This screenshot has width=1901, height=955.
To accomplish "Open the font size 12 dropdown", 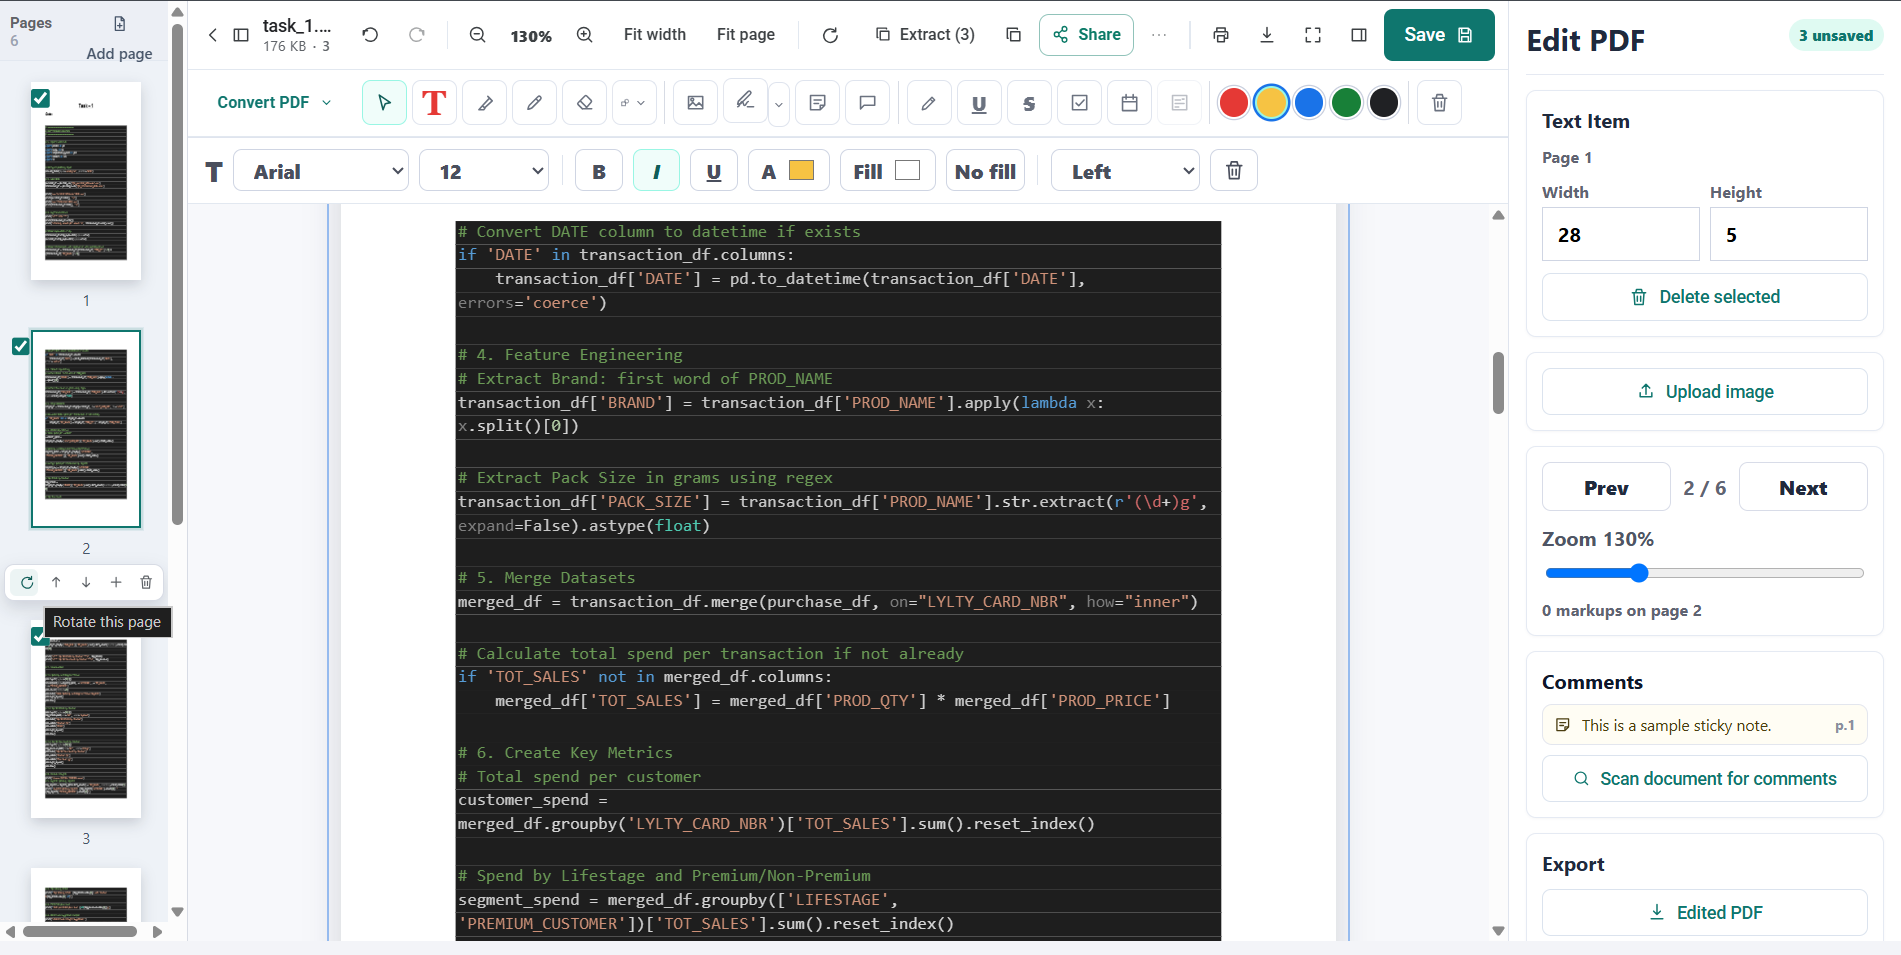I will (x=484, y=171).
